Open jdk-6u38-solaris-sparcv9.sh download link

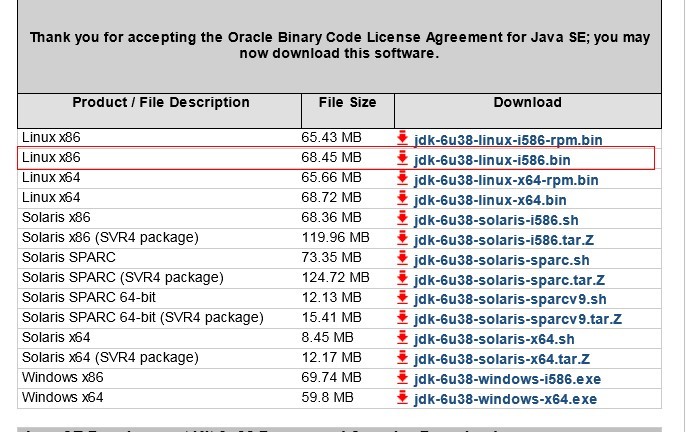click(x=510, y=299)
